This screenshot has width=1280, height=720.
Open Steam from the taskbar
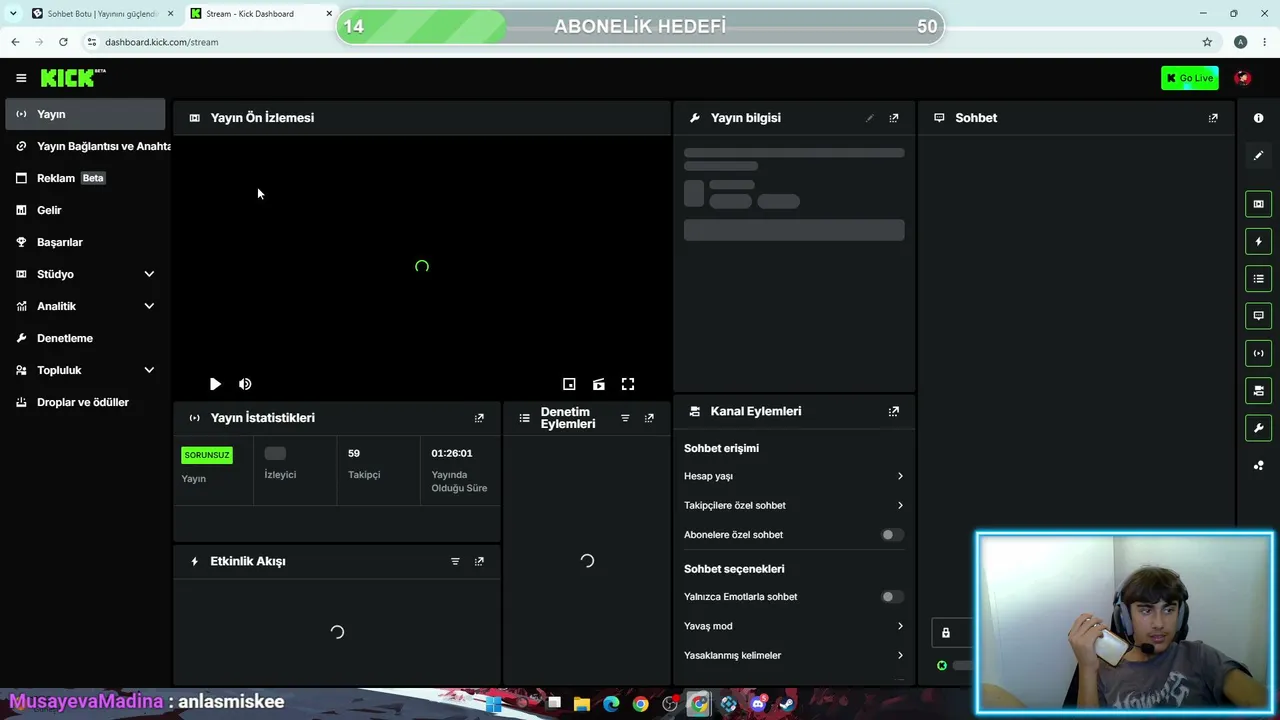point(787,704)
